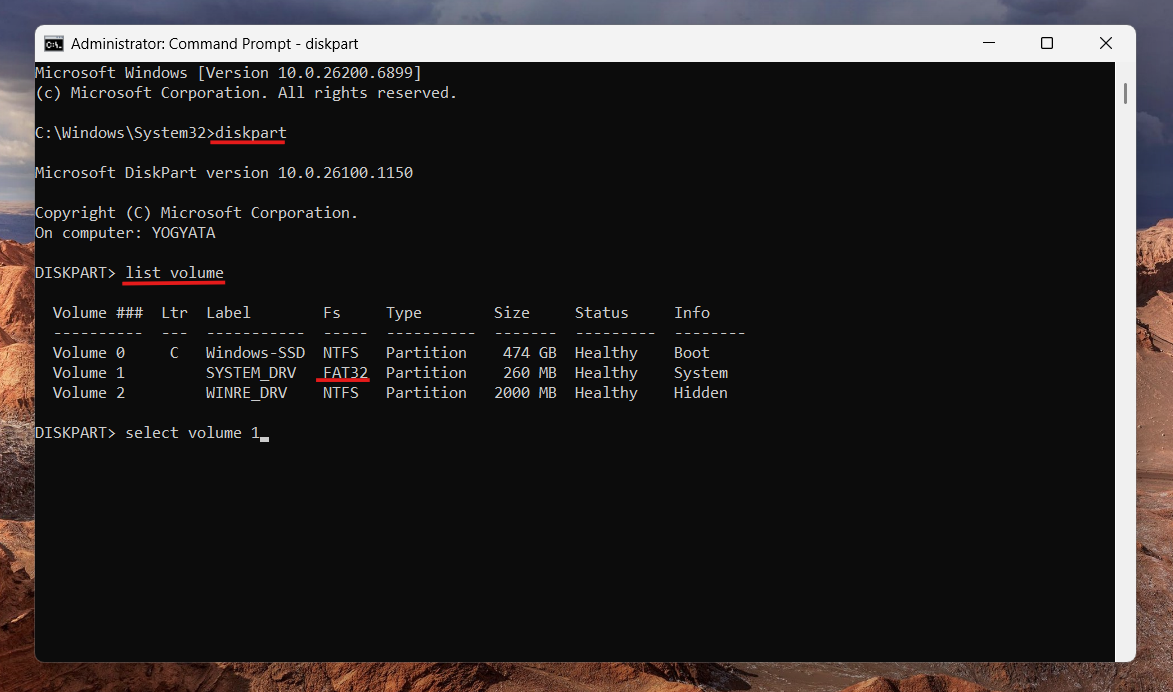
Task: Click the Healthy status of Volume 2
Action: pyautogui.click(x=605, y=392)
